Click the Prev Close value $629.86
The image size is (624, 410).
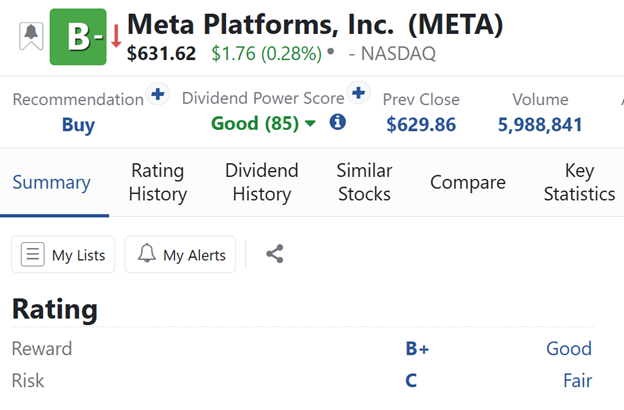coord(421,125)
